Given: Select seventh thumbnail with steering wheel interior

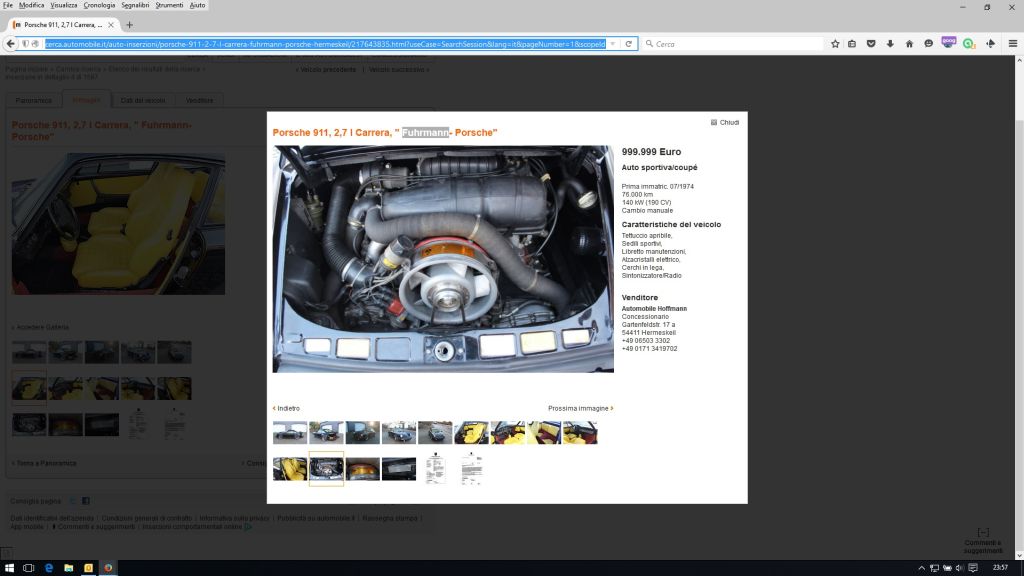Looking at the screenshot, I should pos(507,432).
